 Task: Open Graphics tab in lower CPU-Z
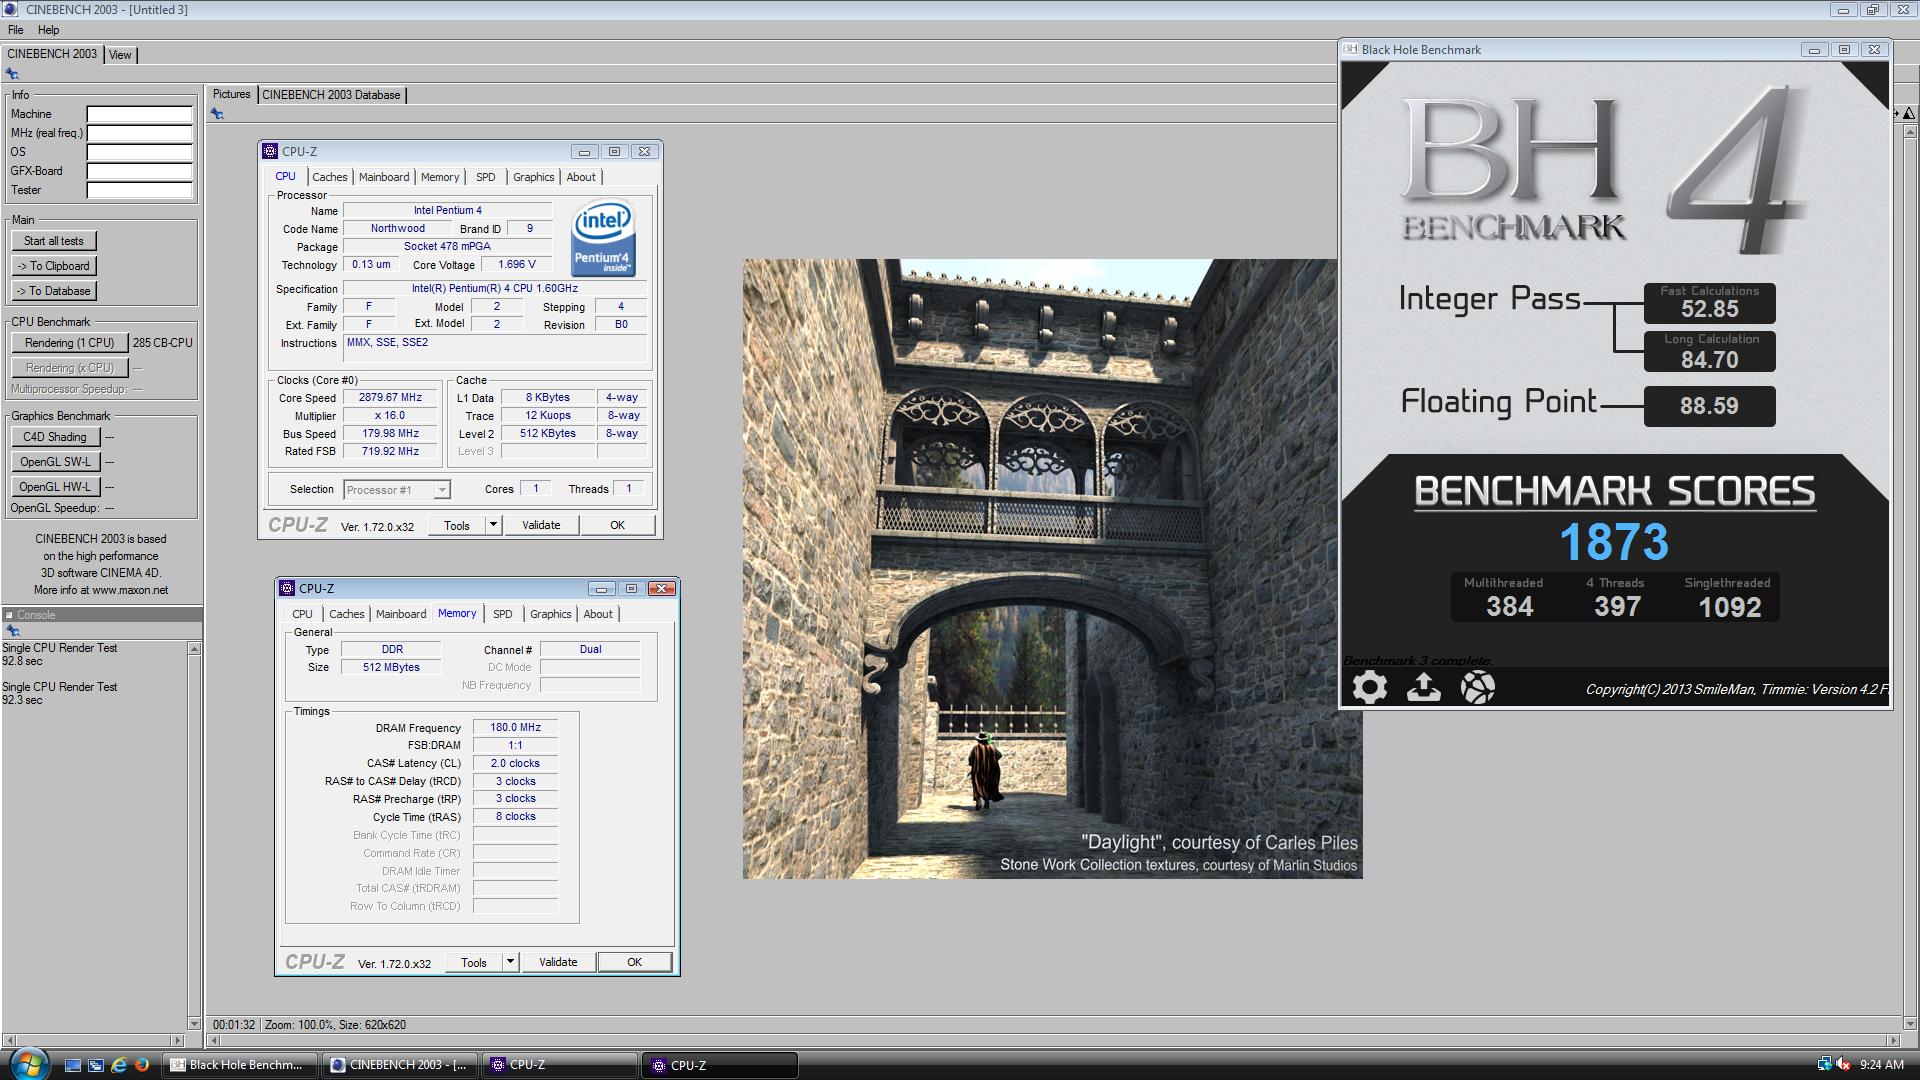550,614
